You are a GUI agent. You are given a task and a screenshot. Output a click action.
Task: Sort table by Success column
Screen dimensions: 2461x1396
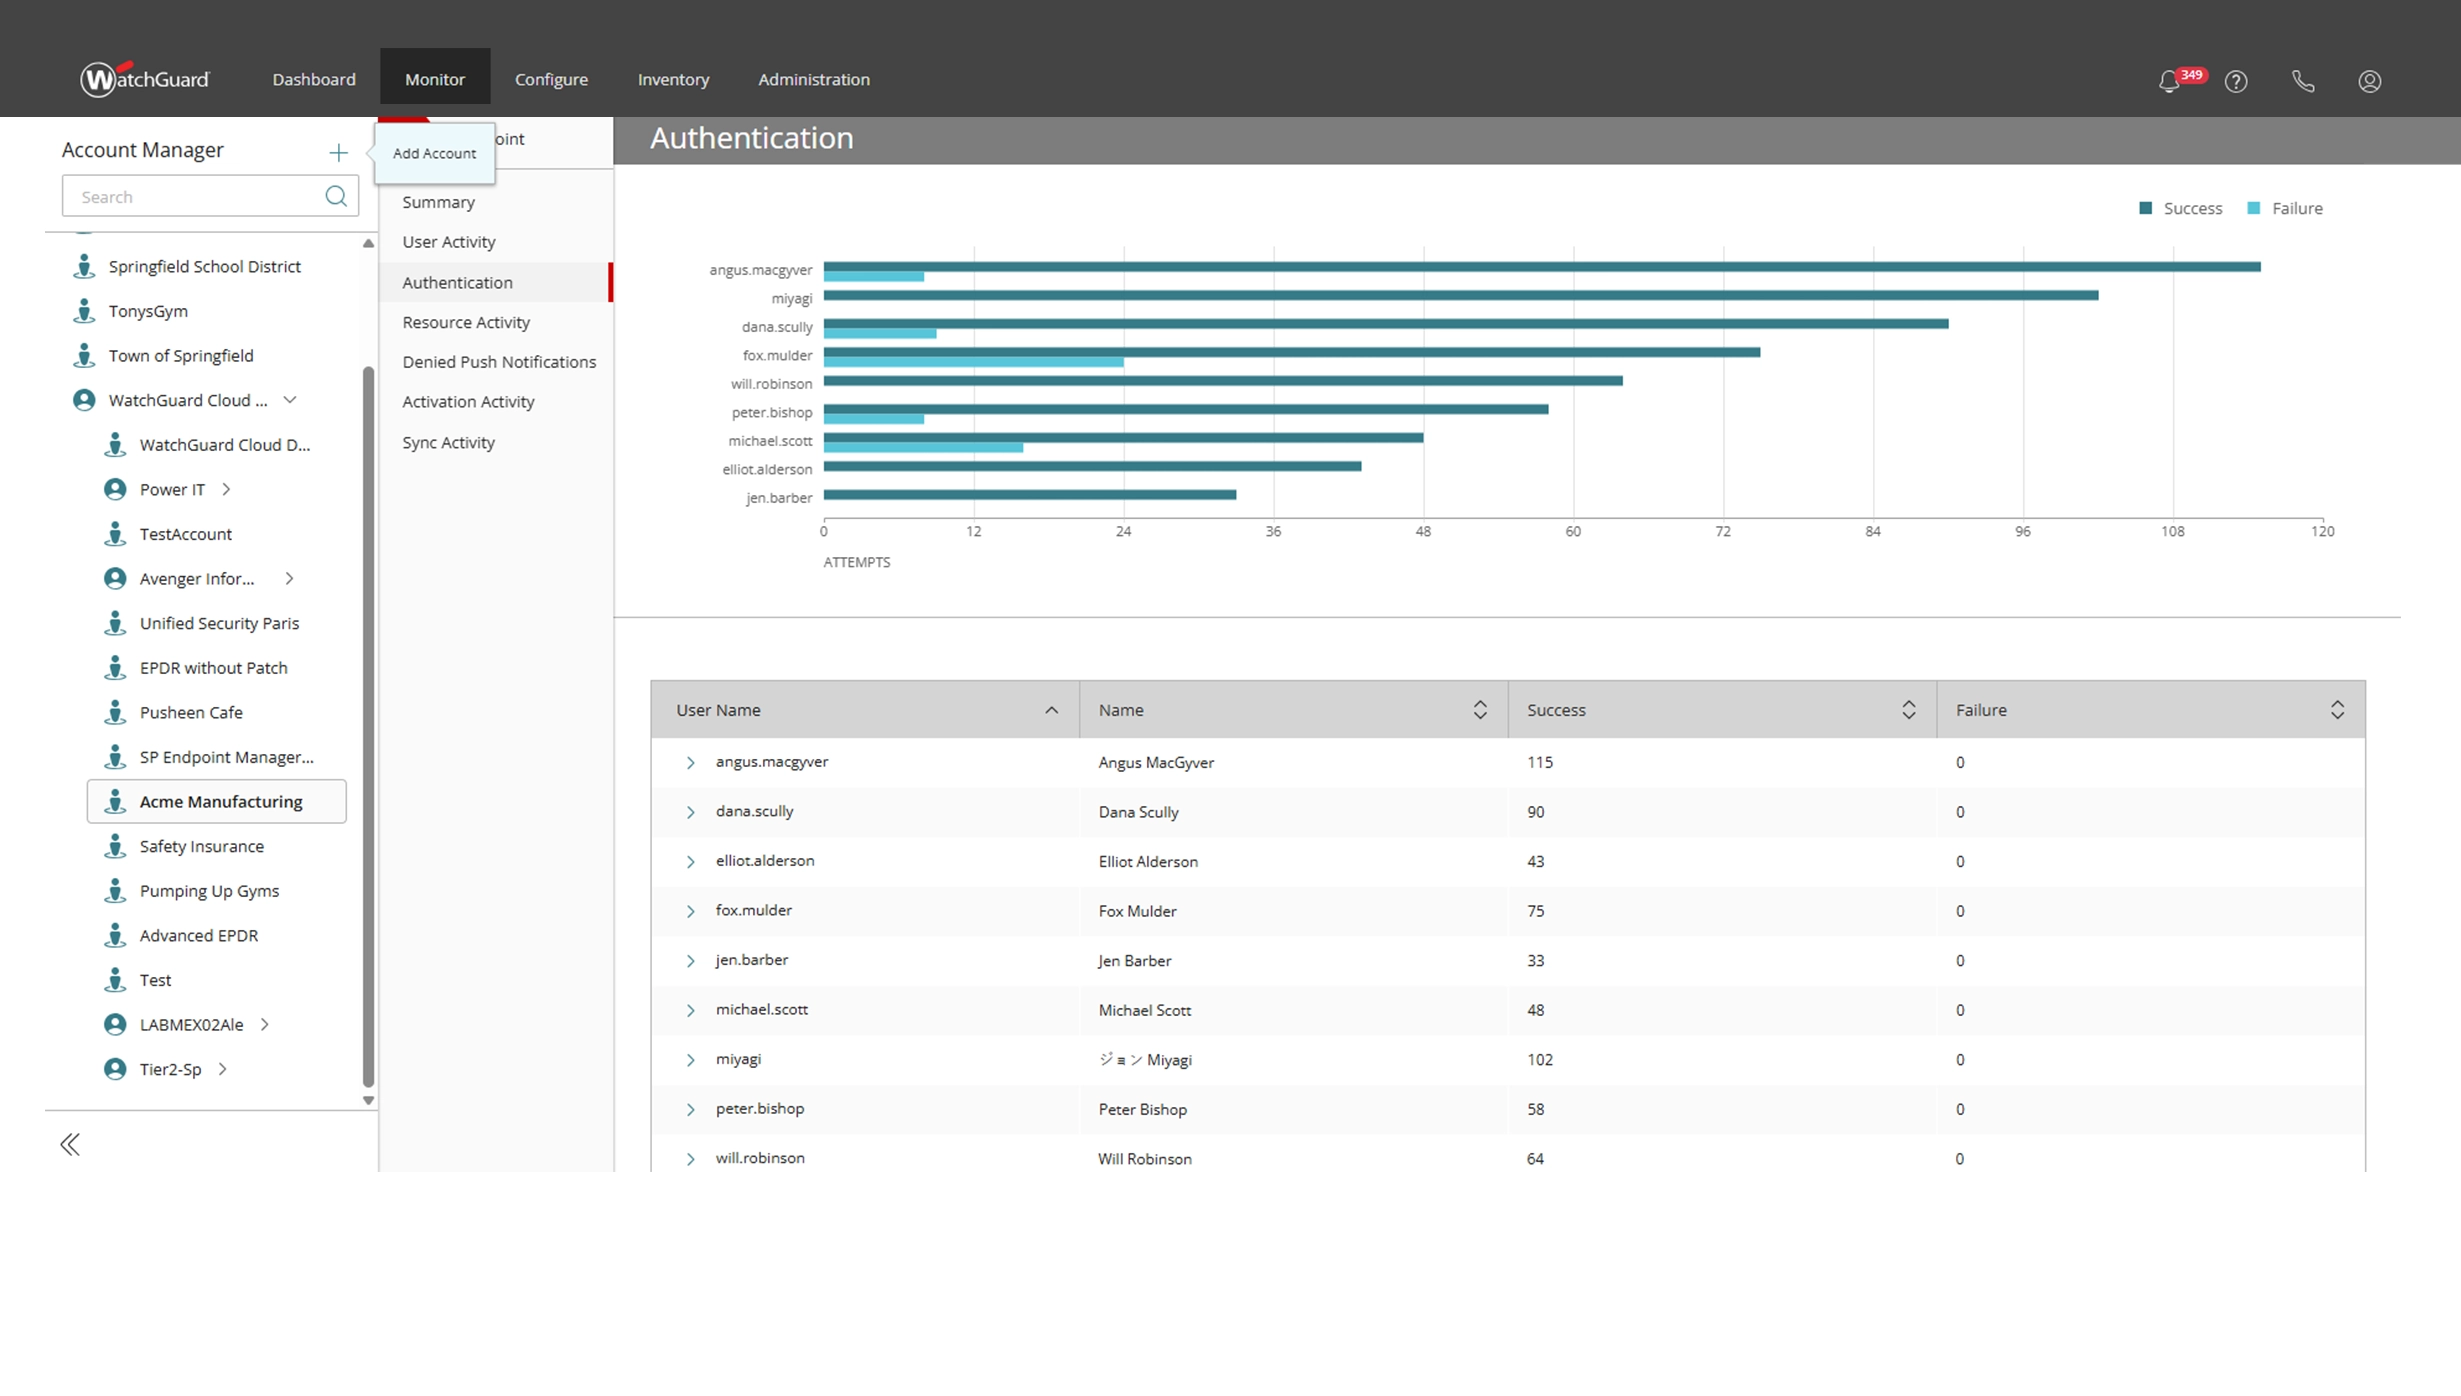click(1908, 710)
